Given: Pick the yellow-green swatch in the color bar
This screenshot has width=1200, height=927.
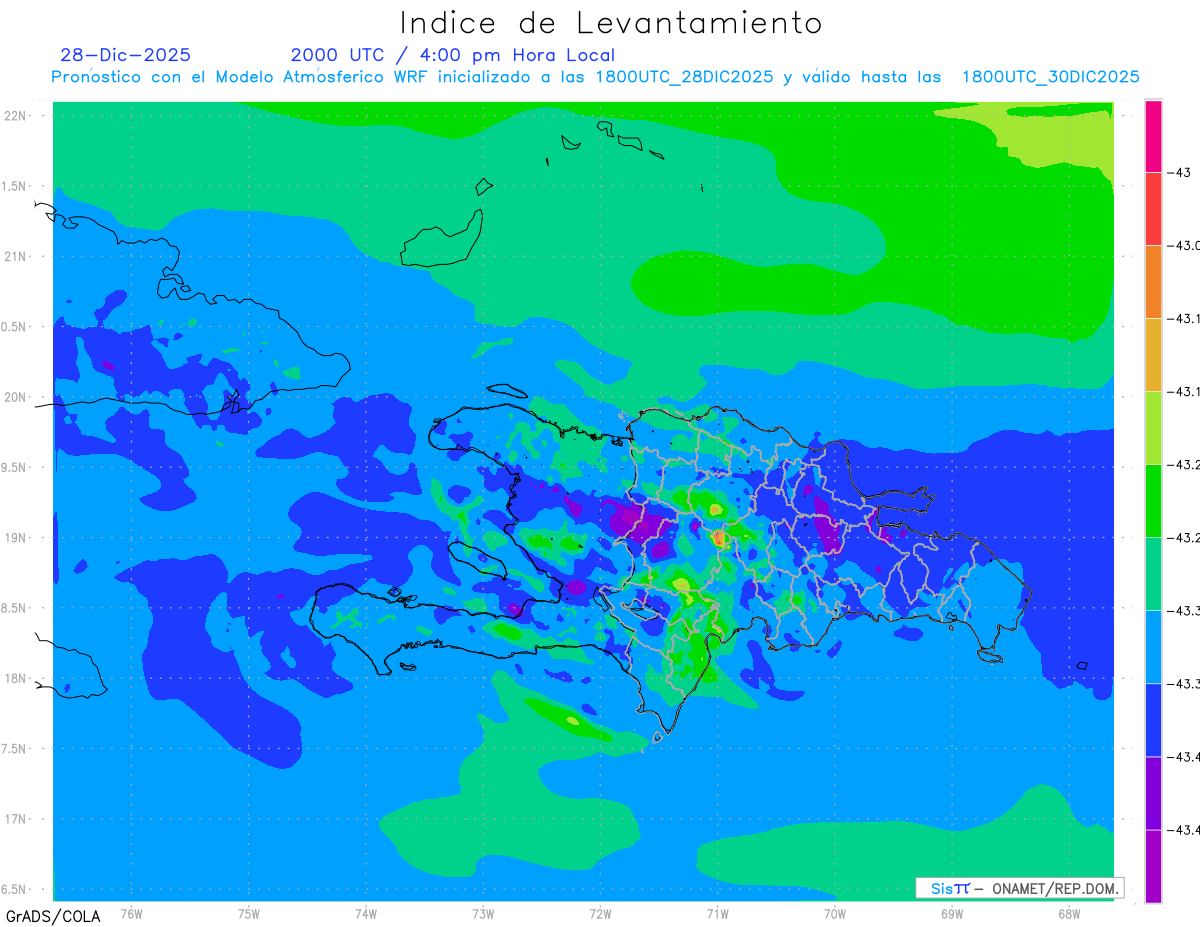Looking at the screenshot, I should pyautogui.click(x=1153, y=428).
